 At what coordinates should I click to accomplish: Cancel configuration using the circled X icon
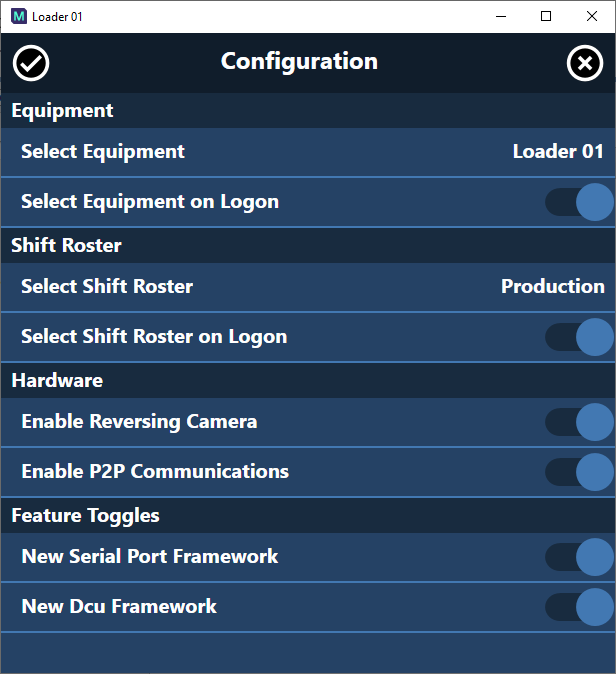click(x=585, y=63)
